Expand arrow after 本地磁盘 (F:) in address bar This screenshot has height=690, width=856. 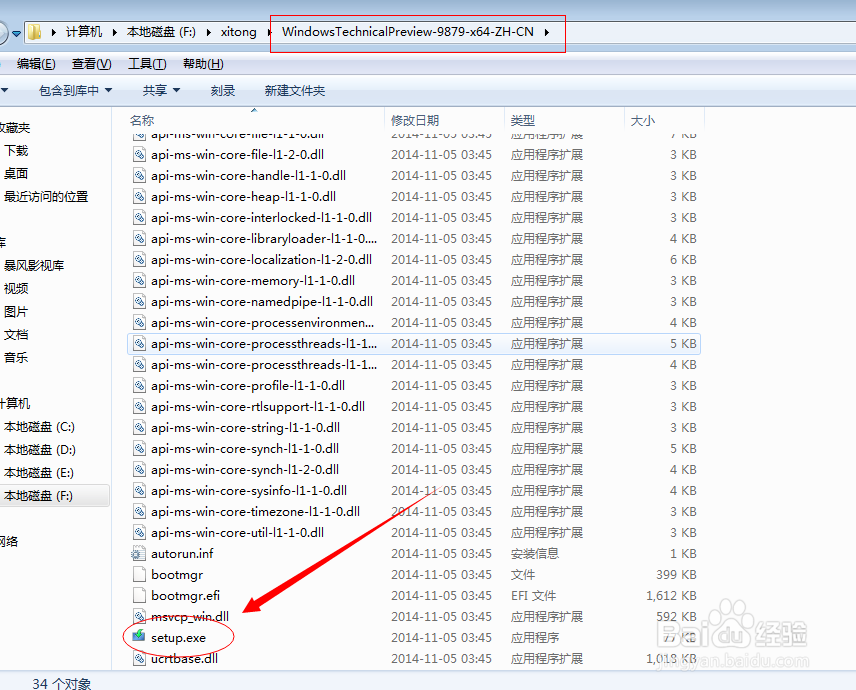[x=209, y=32]
